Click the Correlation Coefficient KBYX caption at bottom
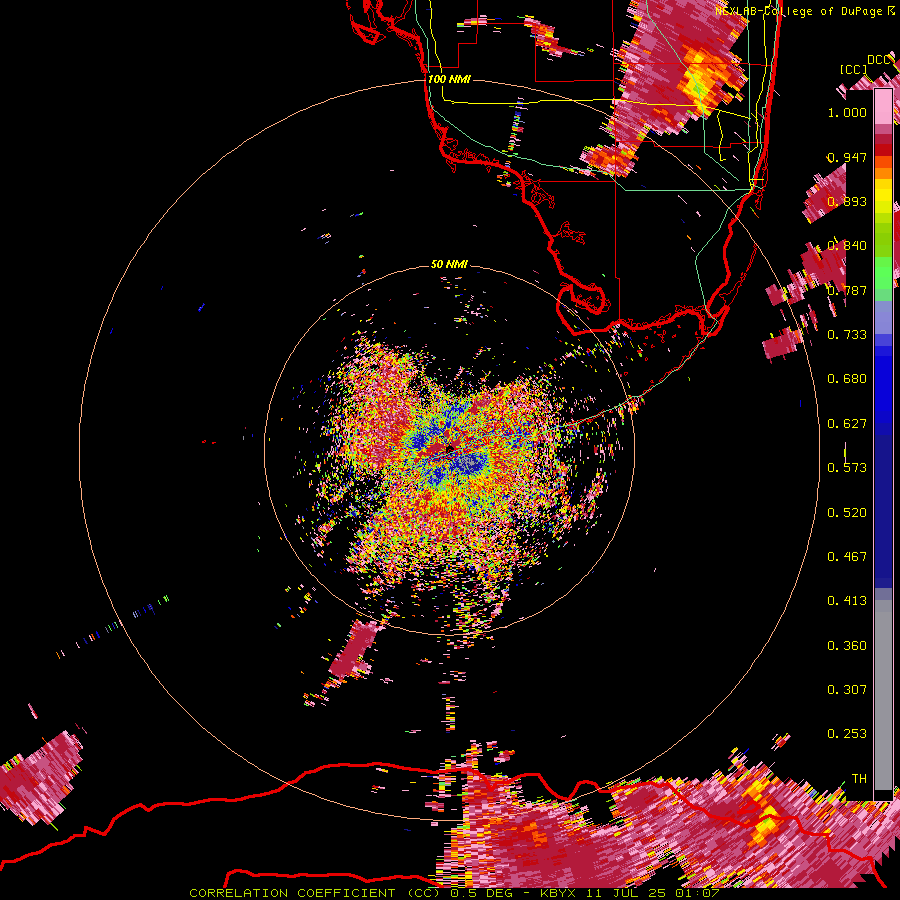 click(454, 893)
